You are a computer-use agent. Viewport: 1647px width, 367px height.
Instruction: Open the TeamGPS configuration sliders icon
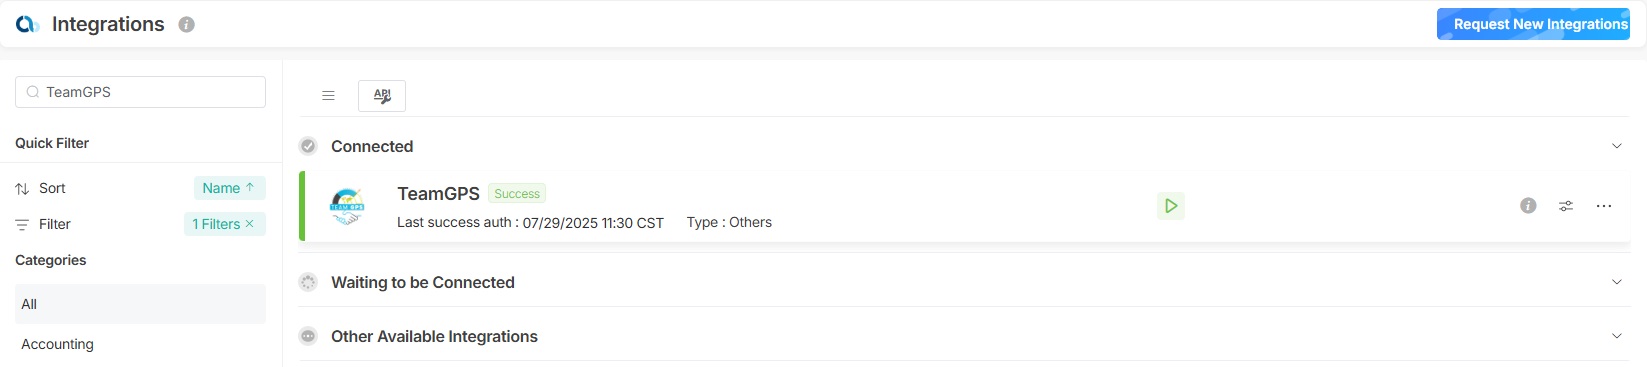1566,206
